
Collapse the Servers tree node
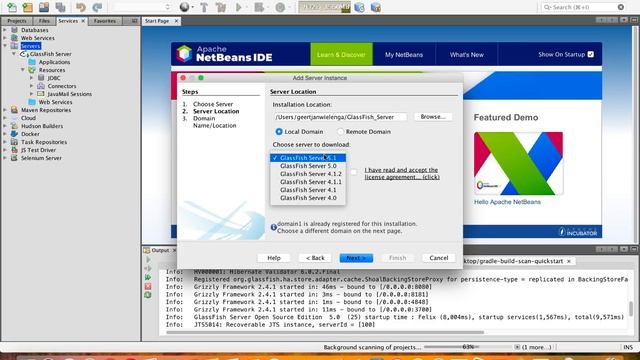pyautogui.click(x=5, y=46)
